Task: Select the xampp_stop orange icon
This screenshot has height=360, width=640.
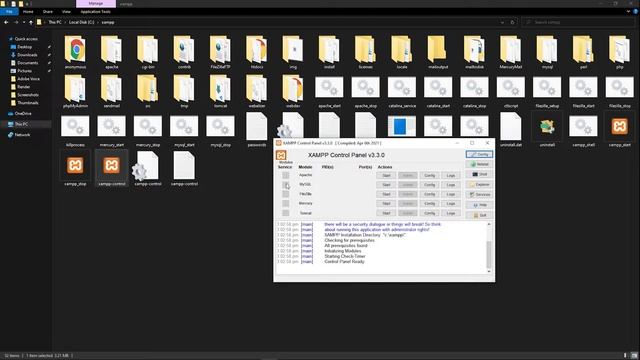Action: [x=76, y=169]
